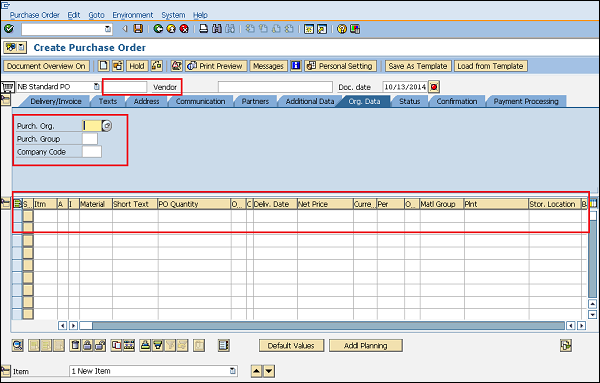Click the Save floppy disk icon
Screen dimensions: 600x383
[x=138, y=29]
